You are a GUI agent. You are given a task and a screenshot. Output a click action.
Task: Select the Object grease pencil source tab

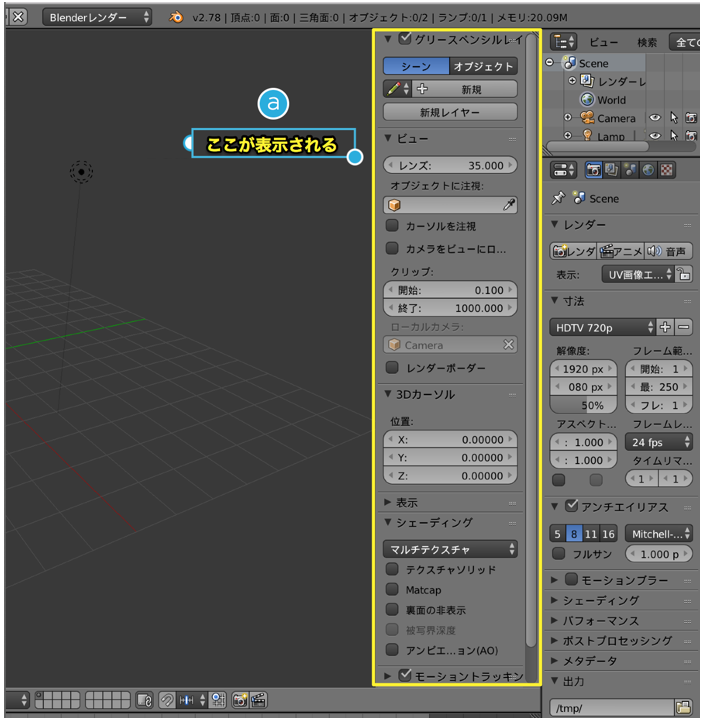pyautogui.click(x=483, y=66)
